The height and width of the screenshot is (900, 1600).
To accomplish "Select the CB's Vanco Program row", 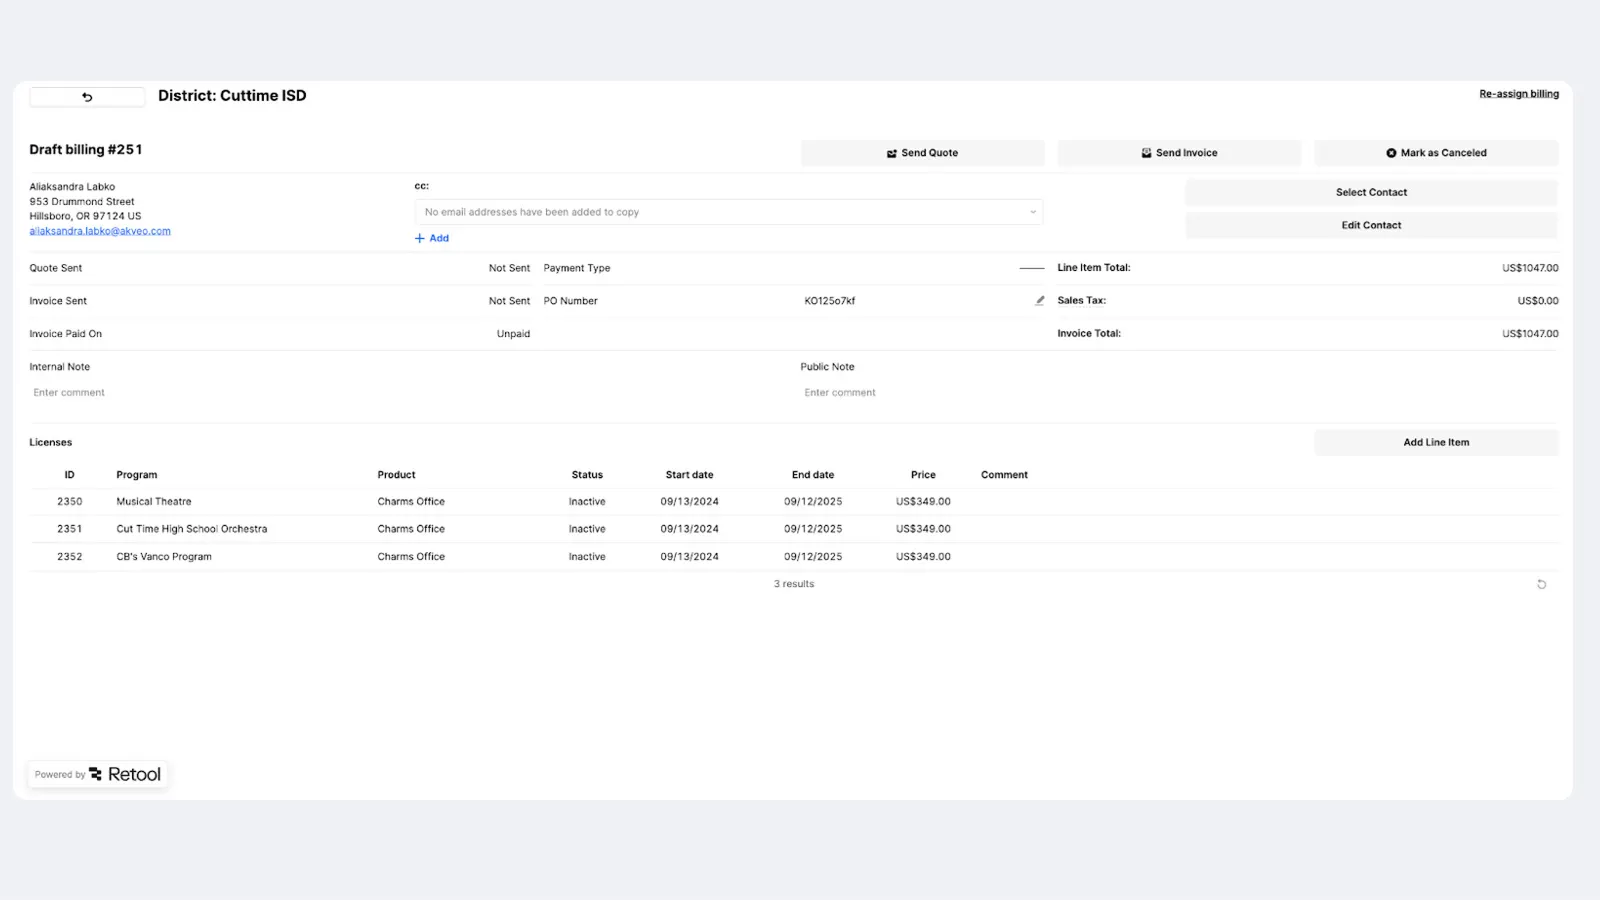I will 794,557.
